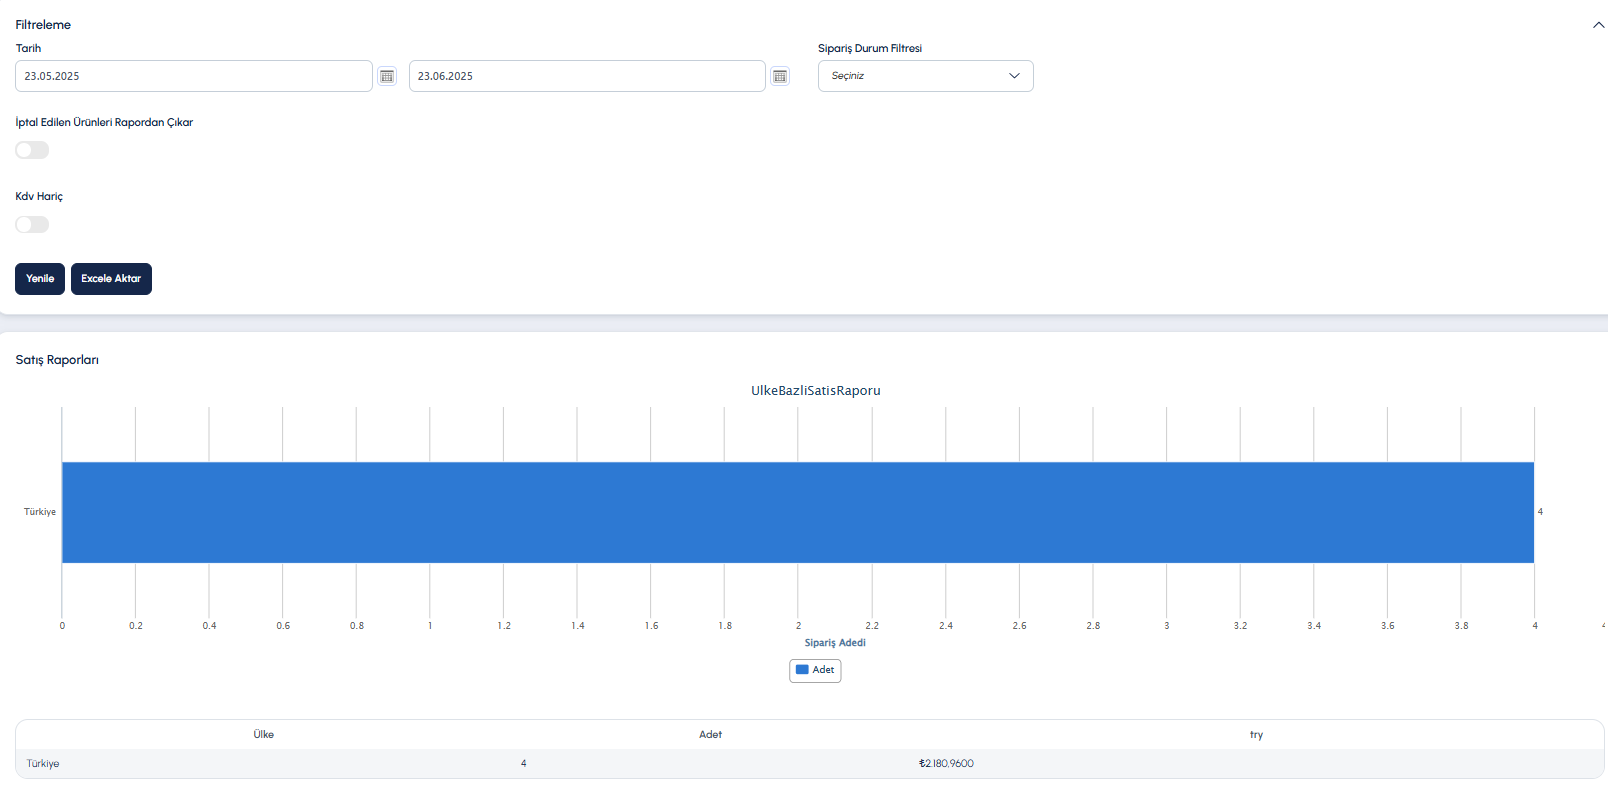Click Satış Raporları section heading
This screenshot has width=1608, height=792.
pyautogui.click(x=57, y=360)
